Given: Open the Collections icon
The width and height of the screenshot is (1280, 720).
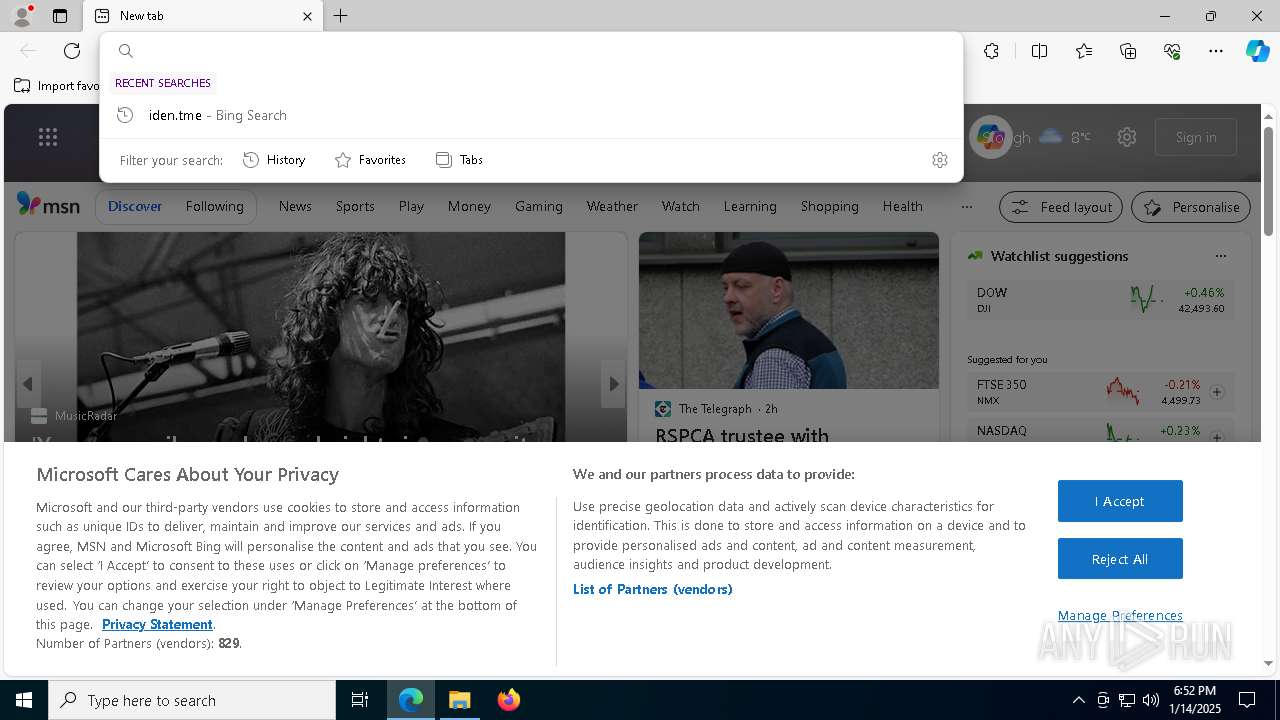Looking at the screenshot, I should (1128, 51).
